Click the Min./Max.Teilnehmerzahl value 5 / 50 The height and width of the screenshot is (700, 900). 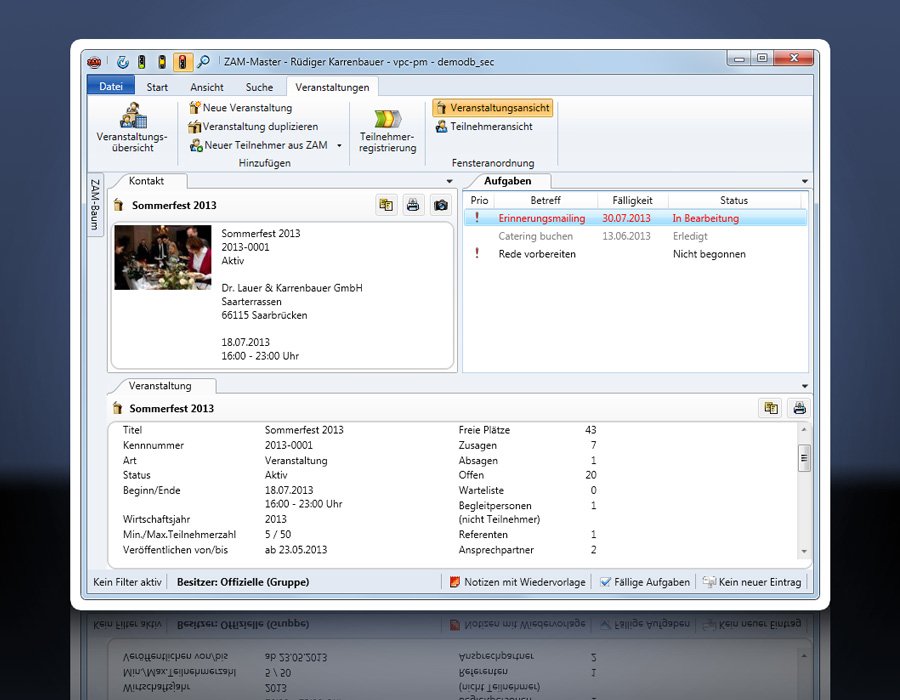278,534
